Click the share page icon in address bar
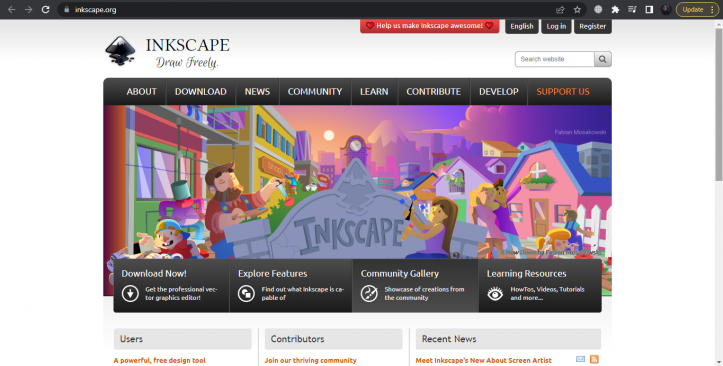This screenshot has width=723, height=366. tap(560, 9)
